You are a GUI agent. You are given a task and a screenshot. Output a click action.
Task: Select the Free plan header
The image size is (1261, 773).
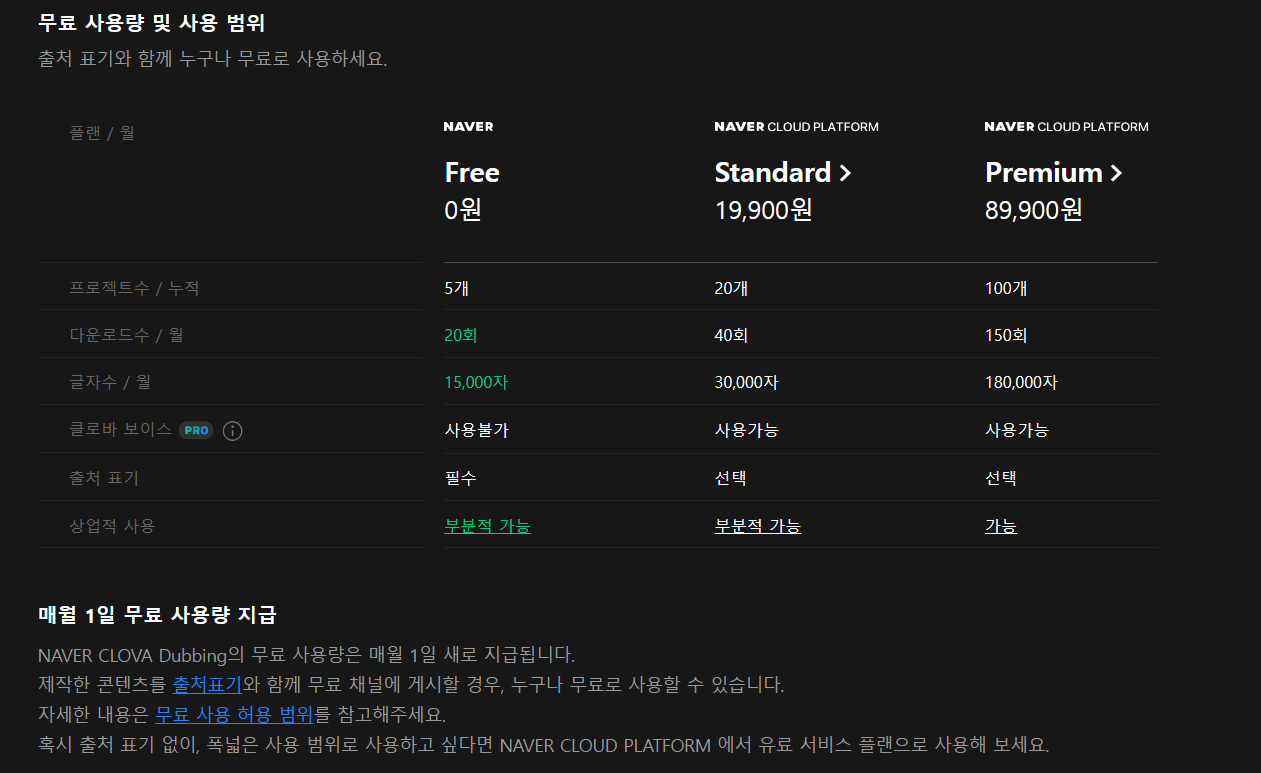tap(471, 172)
